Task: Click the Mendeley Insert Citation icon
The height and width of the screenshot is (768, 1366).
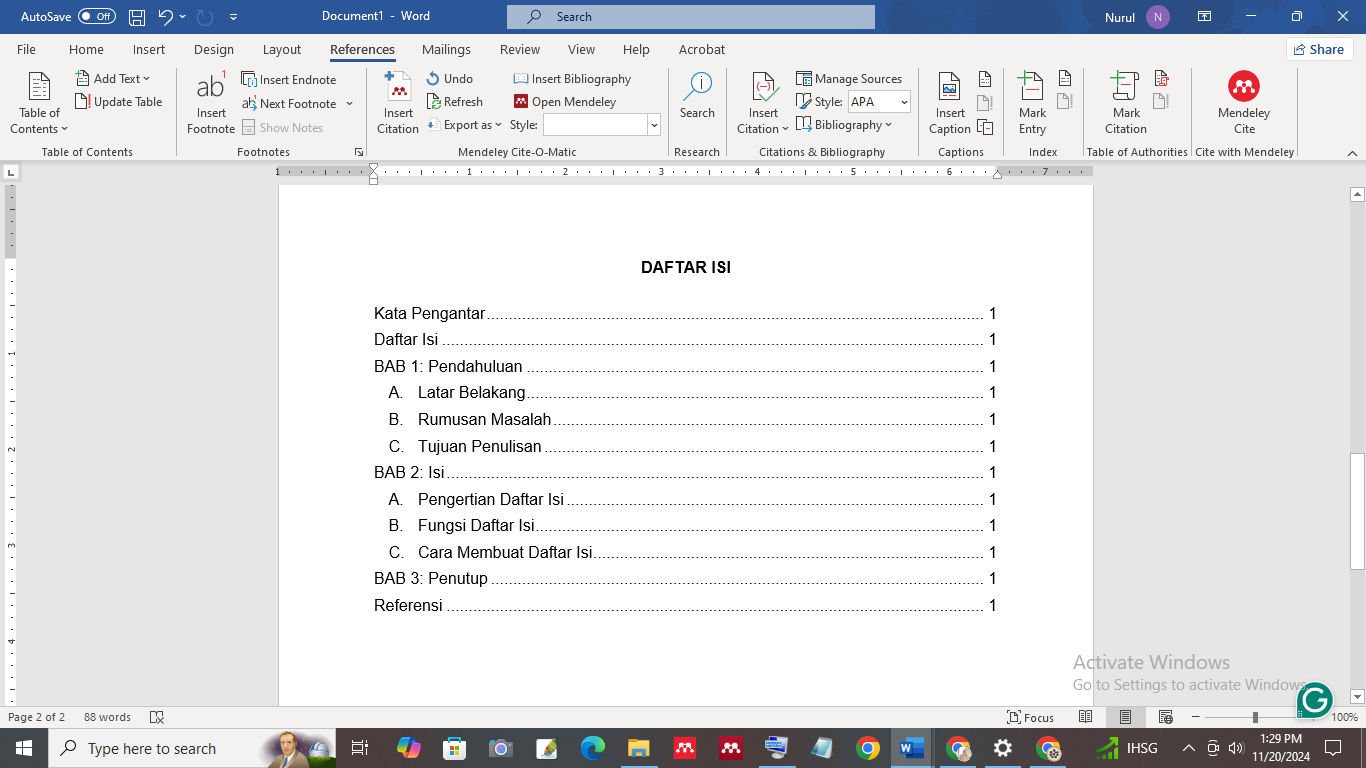Action: click(398, 103)
